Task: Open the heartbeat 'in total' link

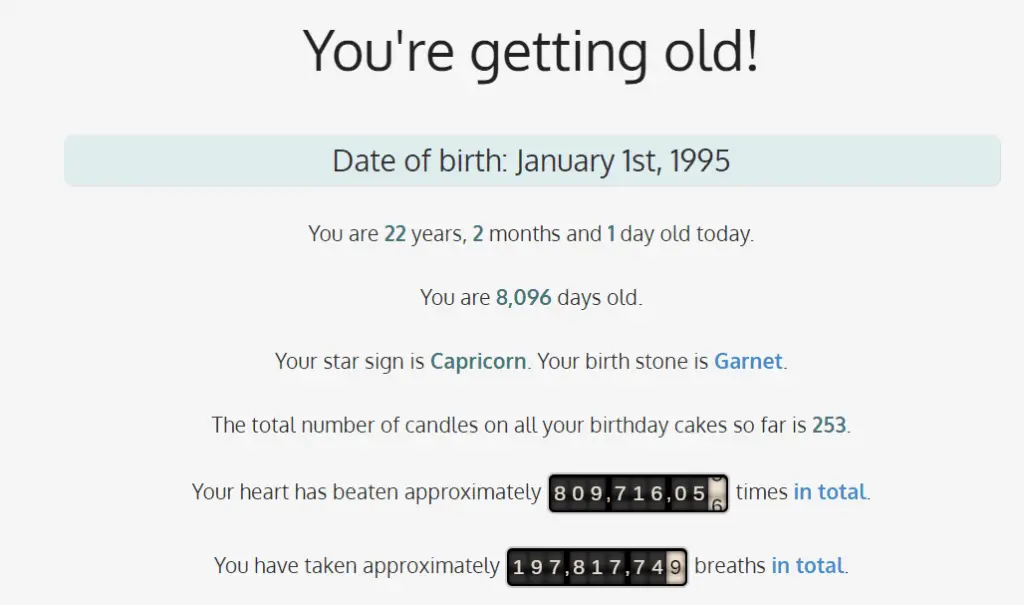Action: (829, 491)
